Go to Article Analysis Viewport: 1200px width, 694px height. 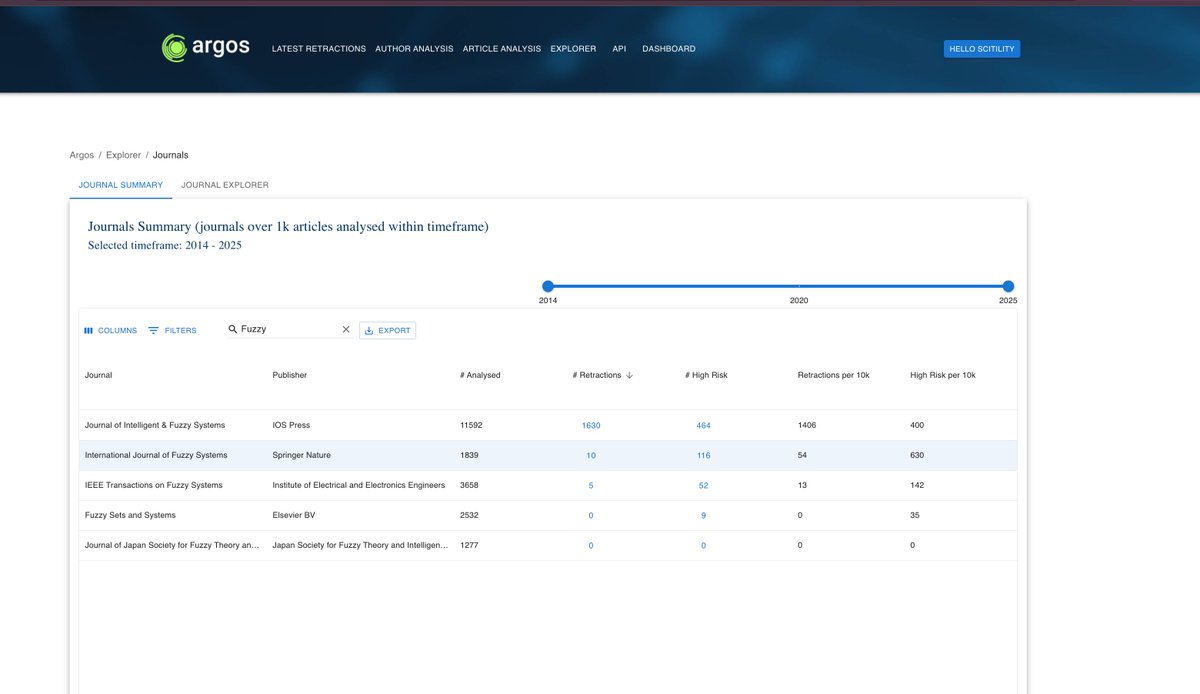coord(502,49)
